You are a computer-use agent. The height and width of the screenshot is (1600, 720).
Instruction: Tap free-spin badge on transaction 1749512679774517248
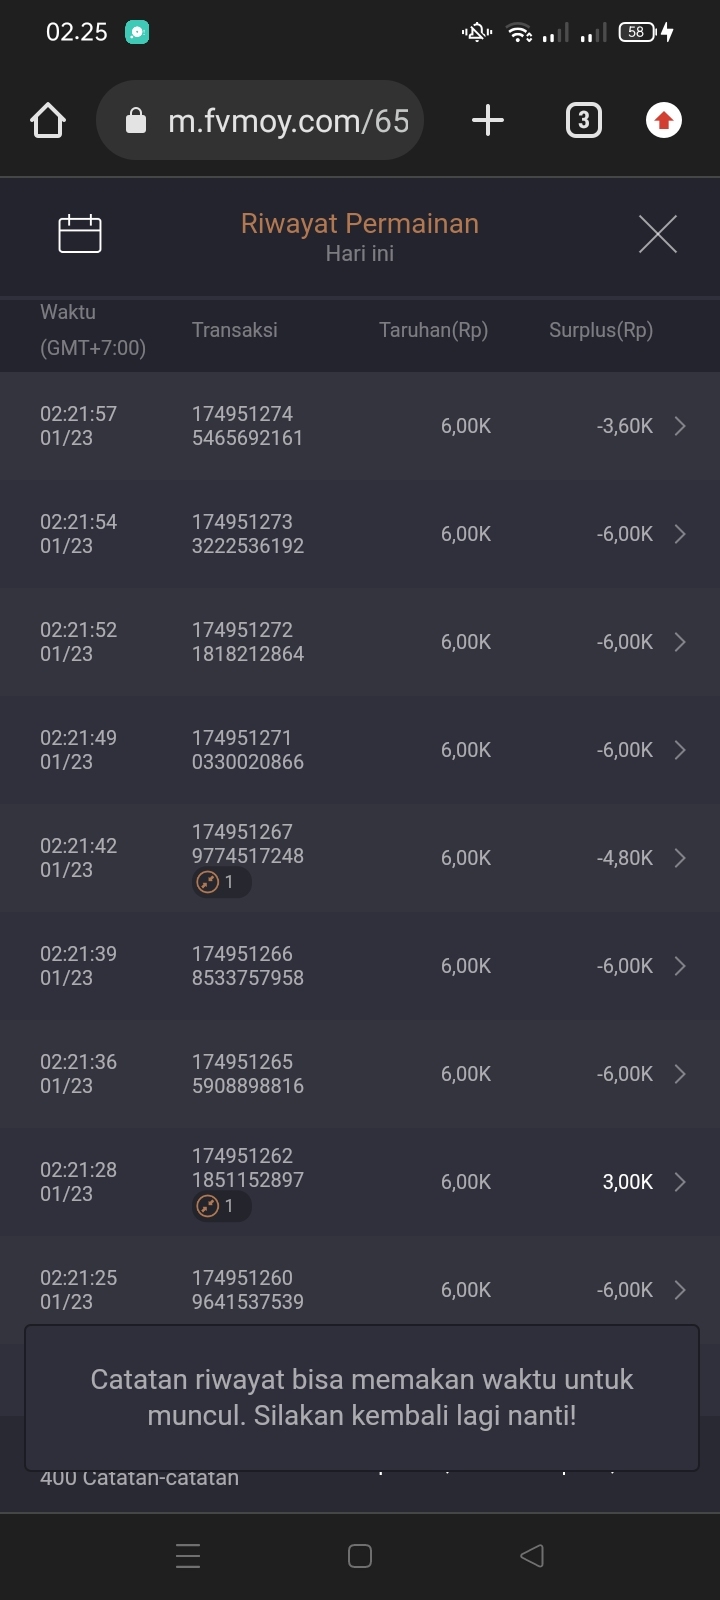(220, 882)
